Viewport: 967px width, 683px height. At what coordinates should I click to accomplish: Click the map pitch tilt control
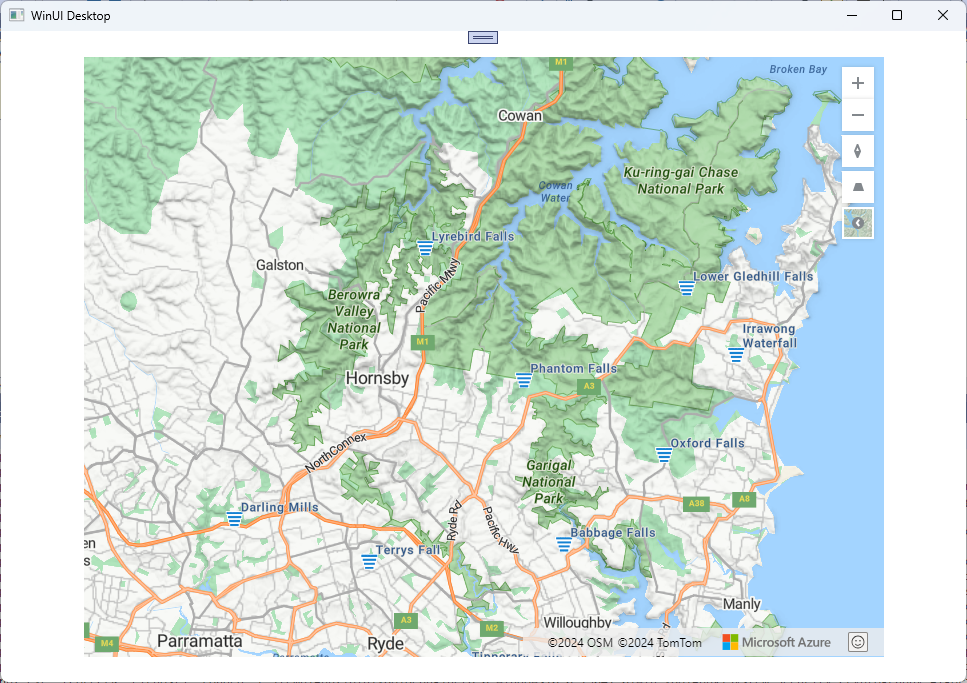pos(857,187)
